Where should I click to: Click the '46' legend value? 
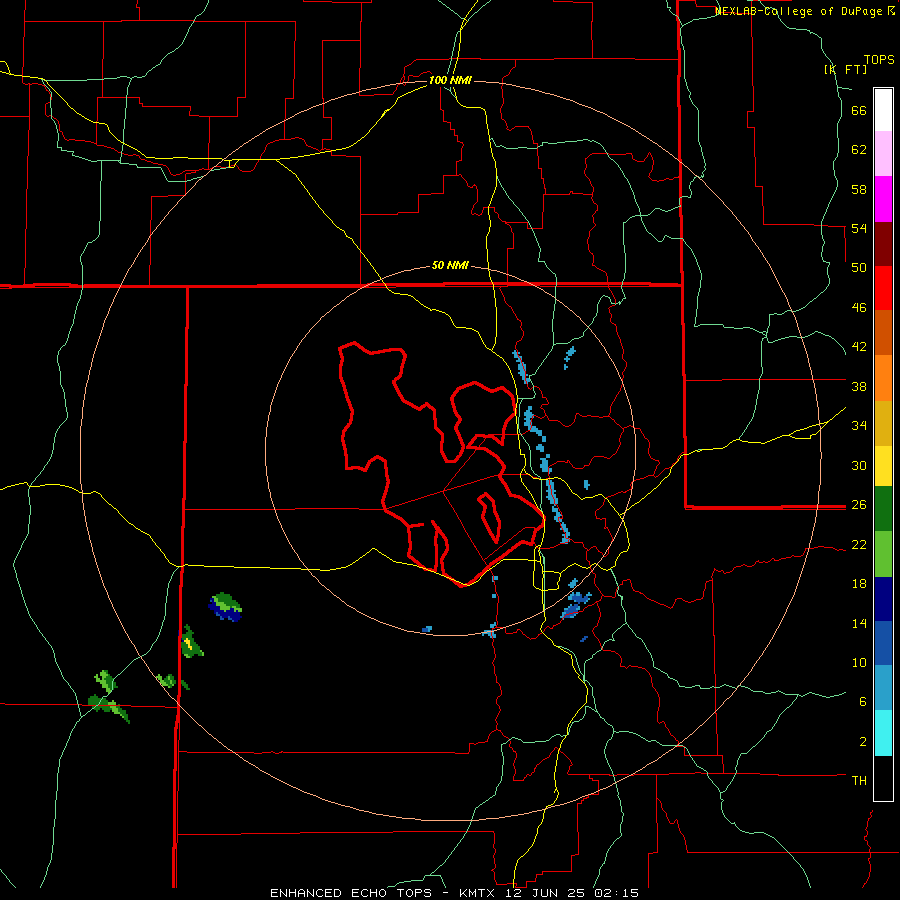point(859,308)
